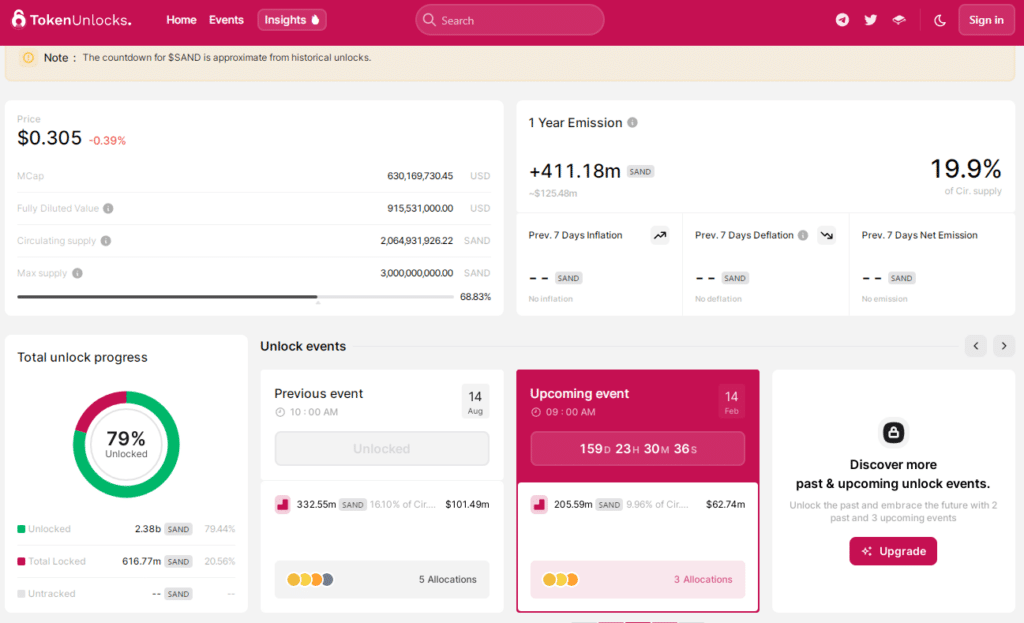Click the search magnifier icon
The image size is (1024, 623).
click(429, 20)
